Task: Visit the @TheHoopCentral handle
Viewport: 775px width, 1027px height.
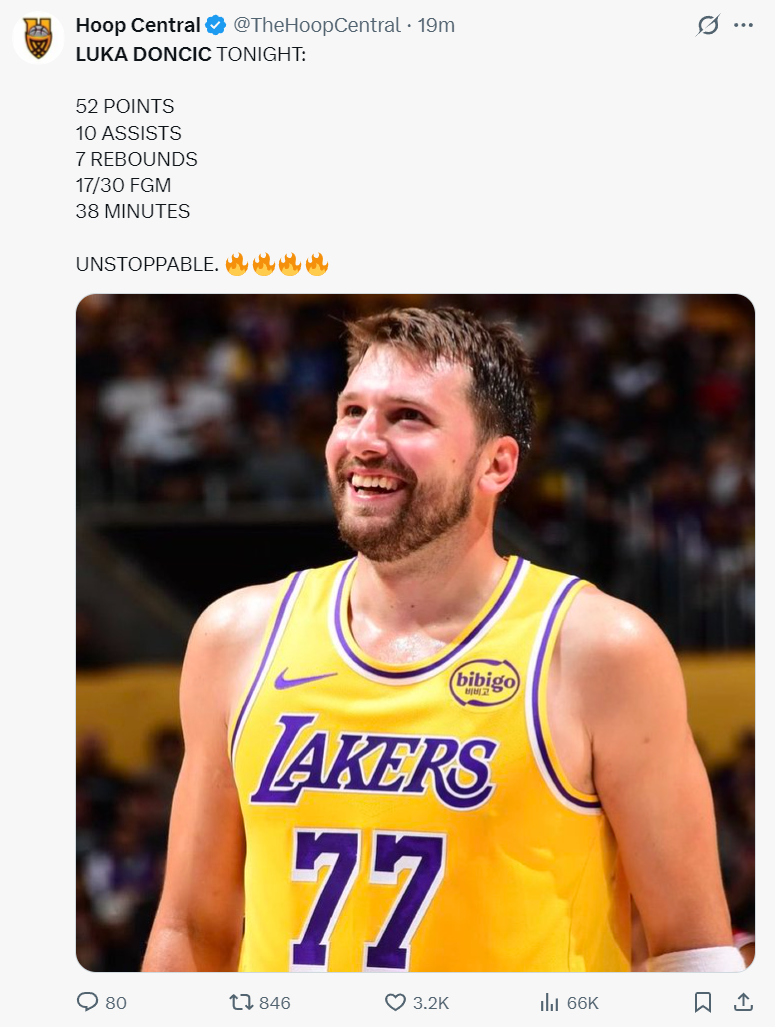Action: point(316,26)
